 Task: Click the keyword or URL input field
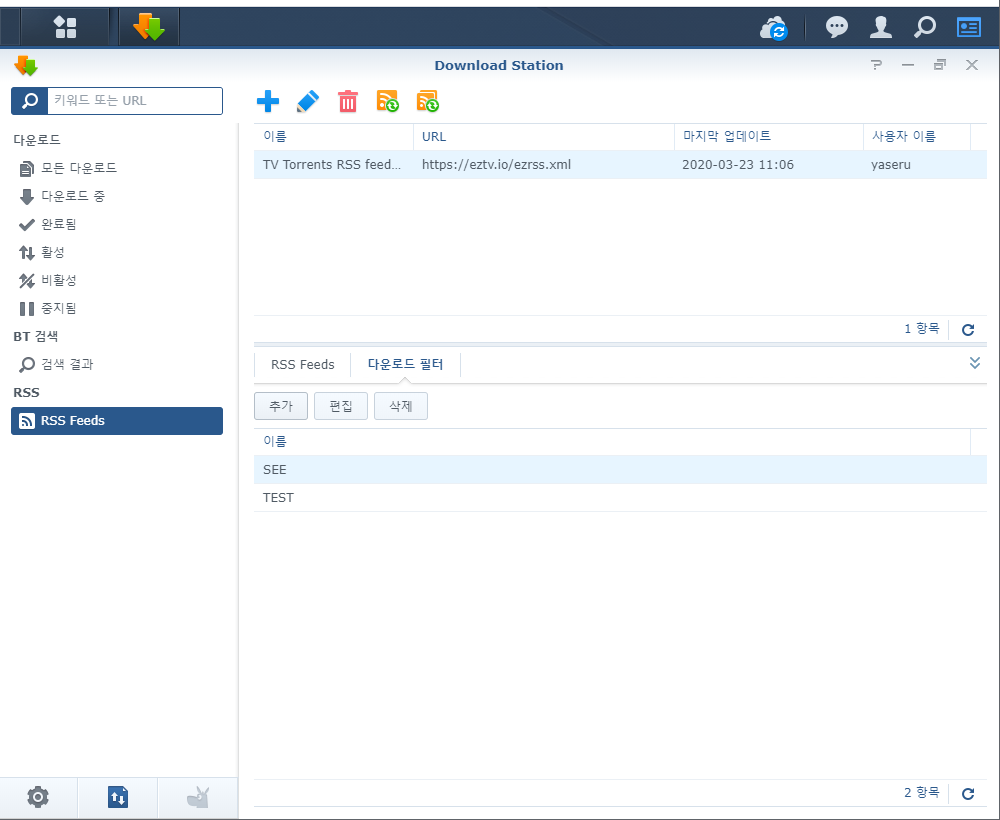click(135, 101)
